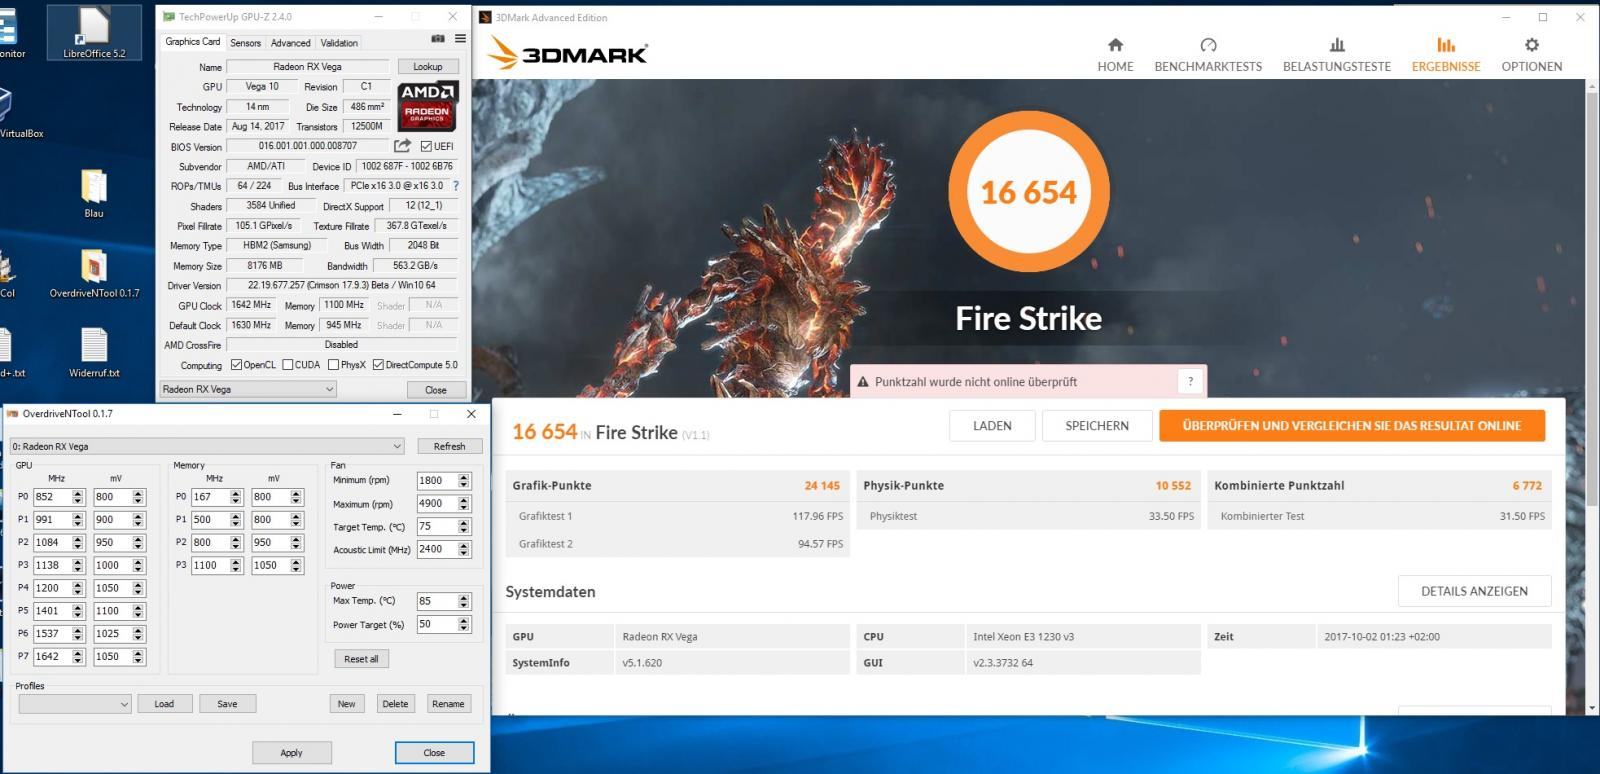The width and height of the screenshot is (1600, 774).
Task: Click the Reset all button
Action: 361,659
